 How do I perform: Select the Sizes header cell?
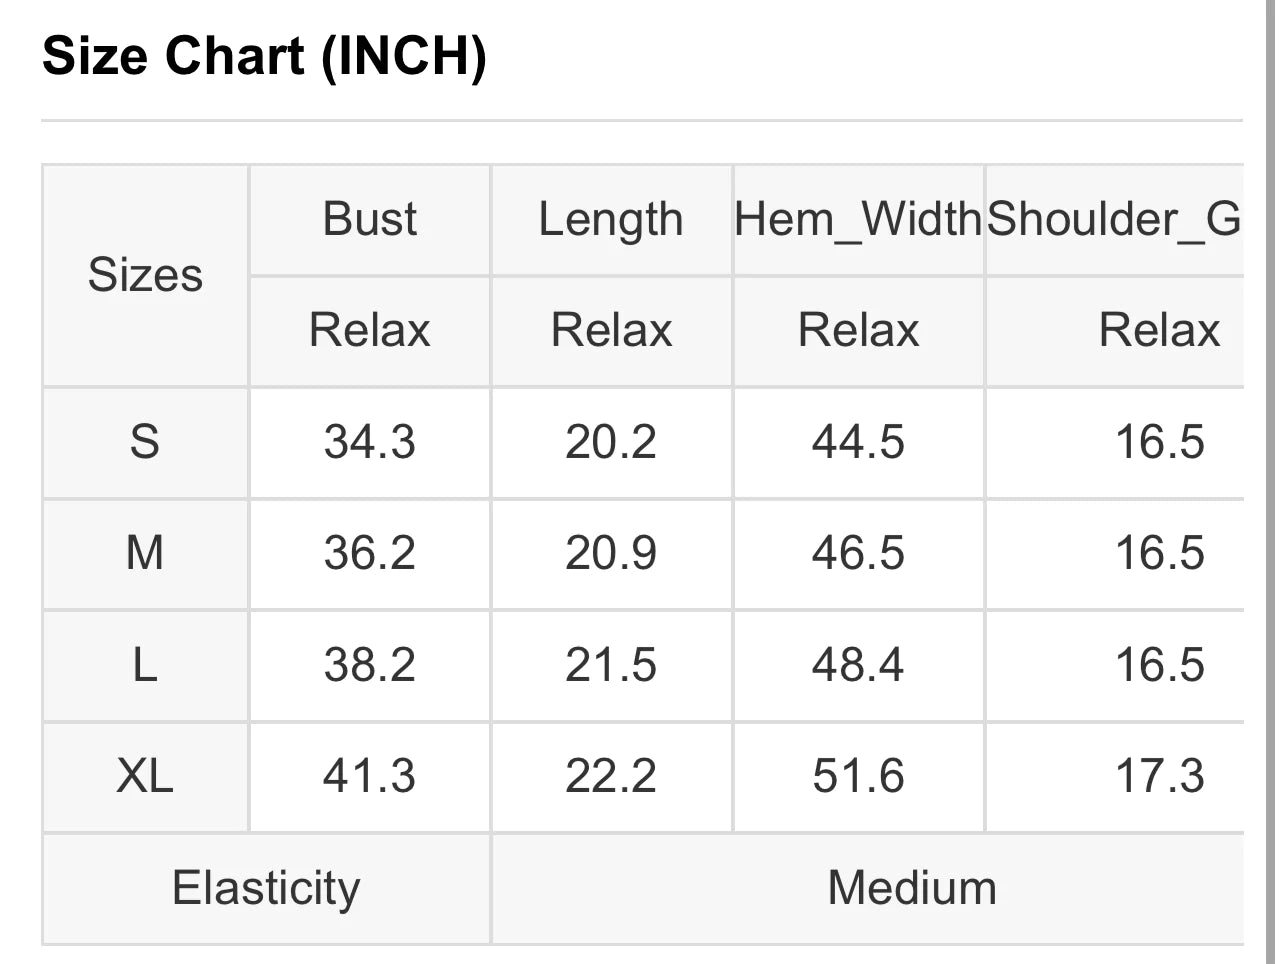145,275
